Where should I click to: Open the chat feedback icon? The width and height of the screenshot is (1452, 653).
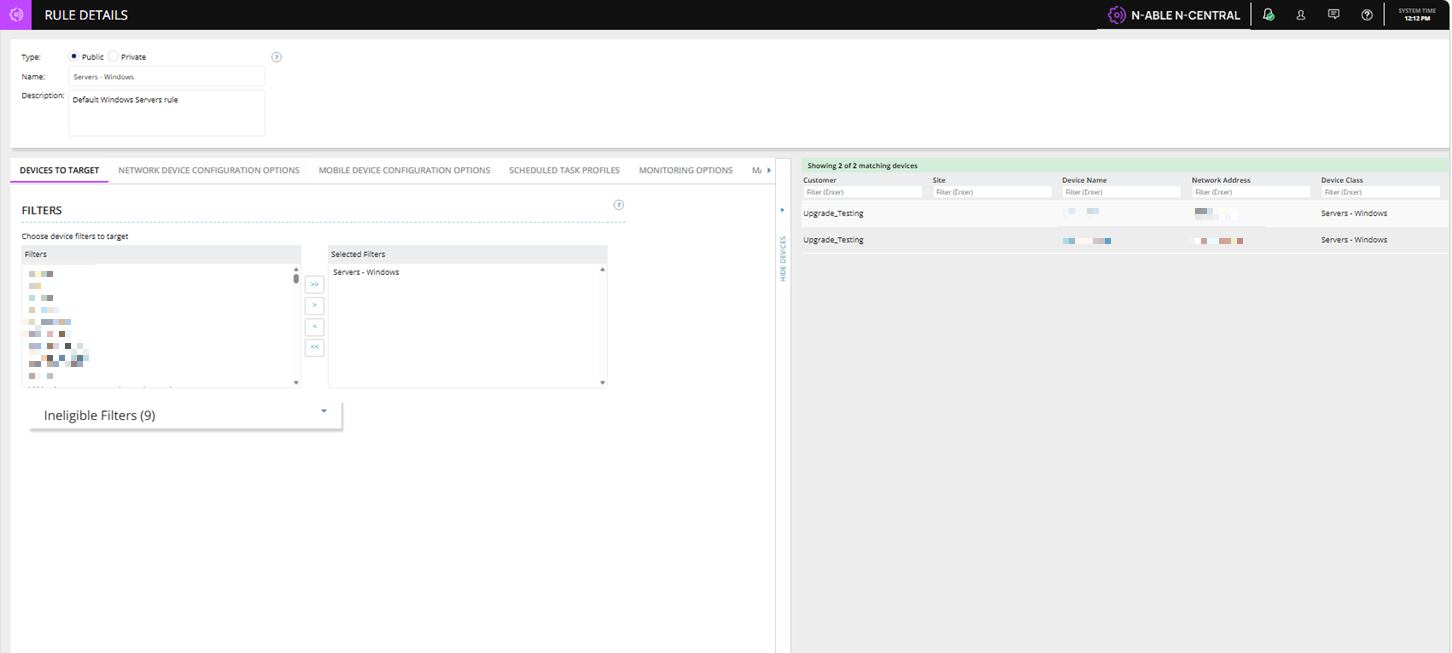(1333, 15)
